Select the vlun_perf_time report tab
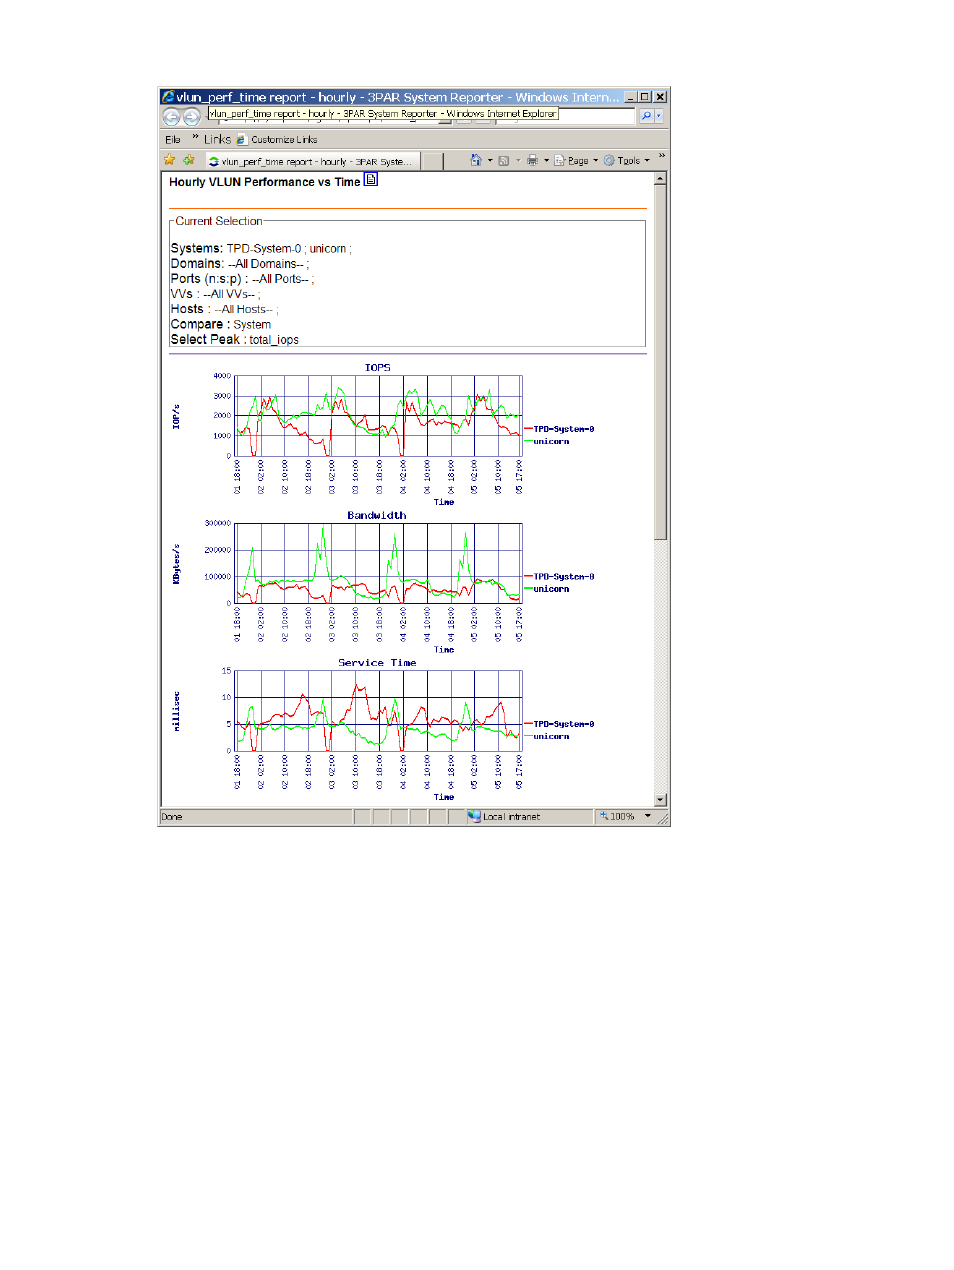Viewport: 954px width, 1270px height. coord(312,161)
